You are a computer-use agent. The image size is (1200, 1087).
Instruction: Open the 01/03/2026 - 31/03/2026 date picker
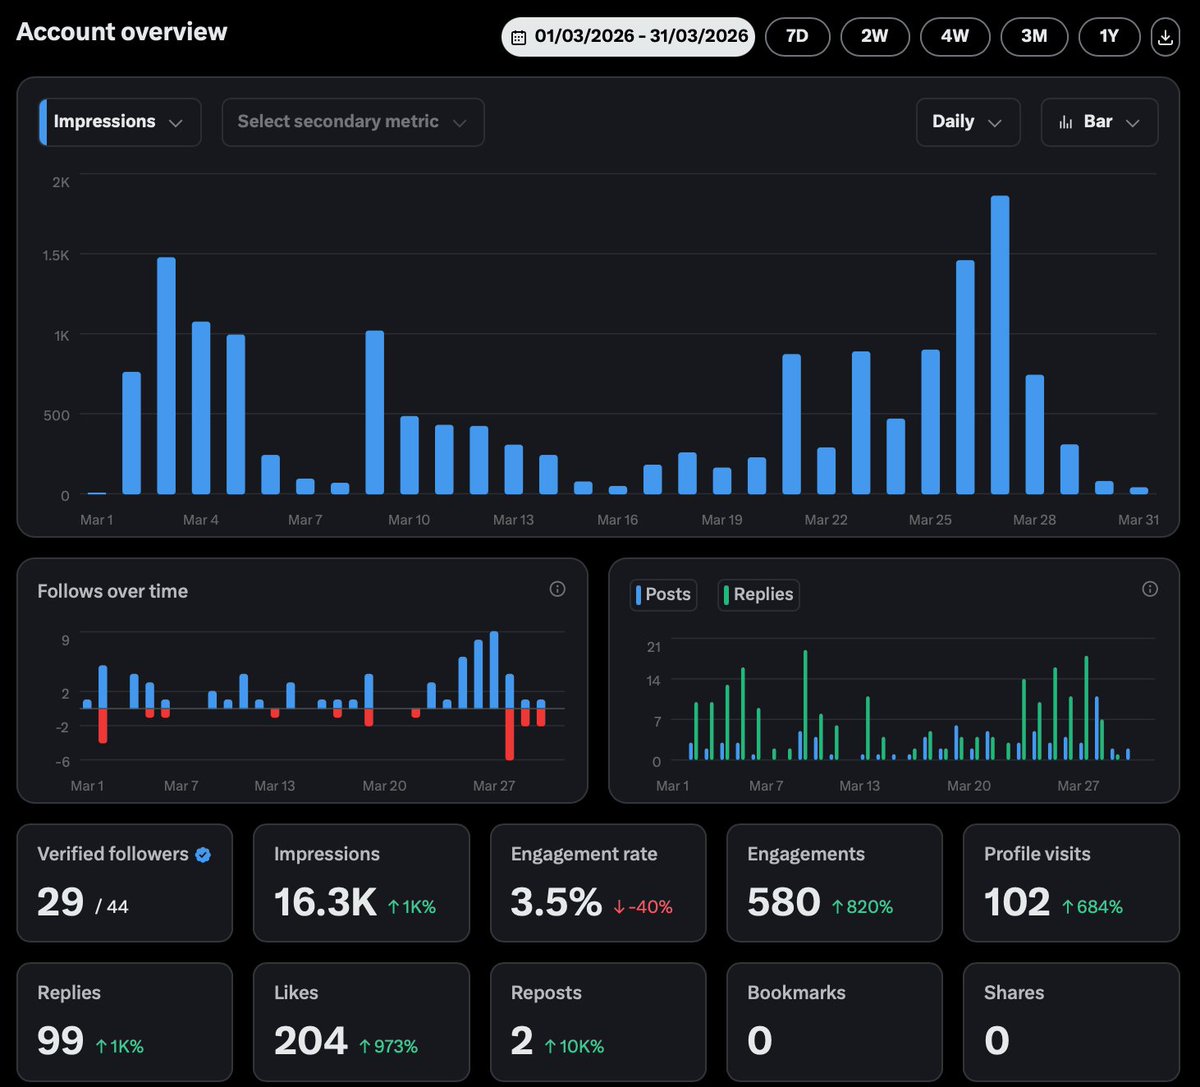[x=628, y=37]
